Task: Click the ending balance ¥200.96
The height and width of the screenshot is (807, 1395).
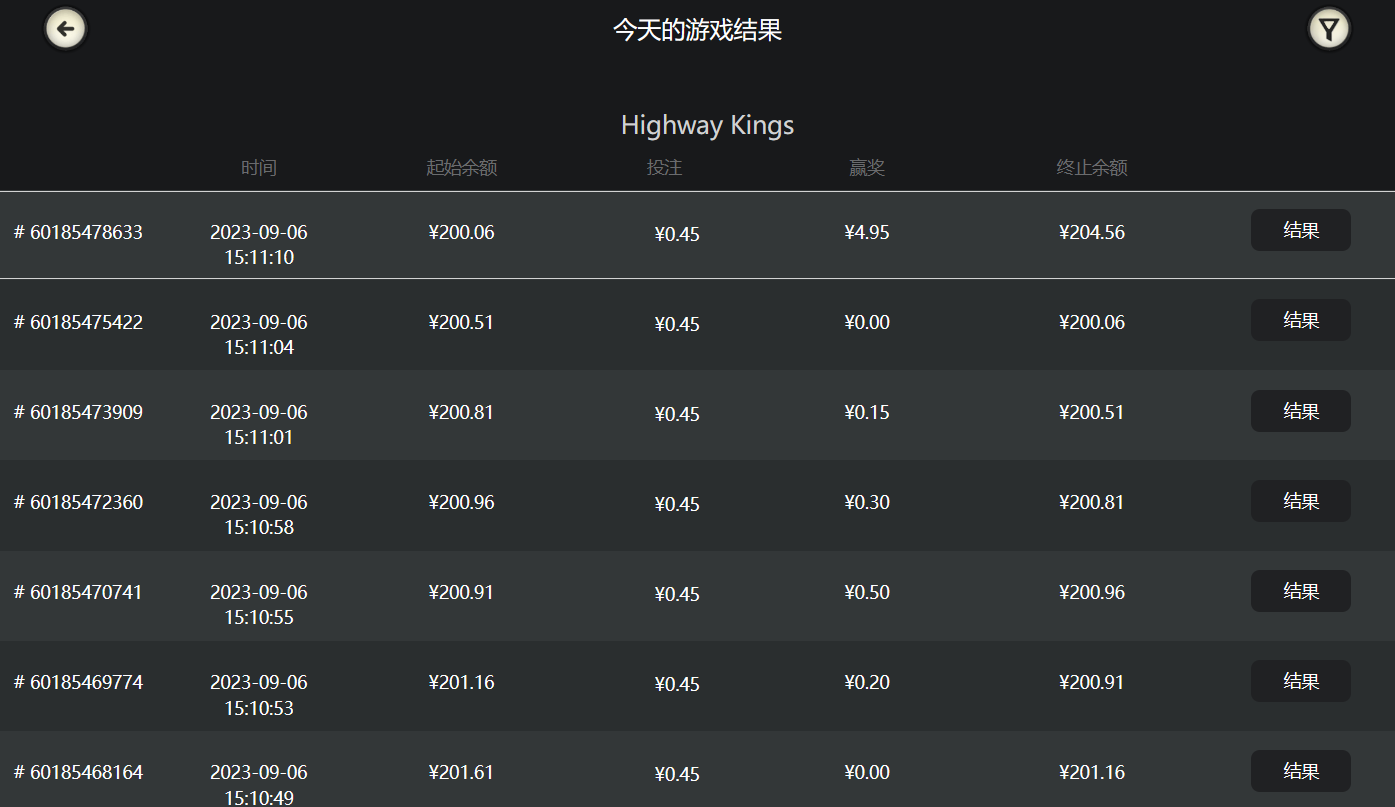Action: [x=1092, y=593]
